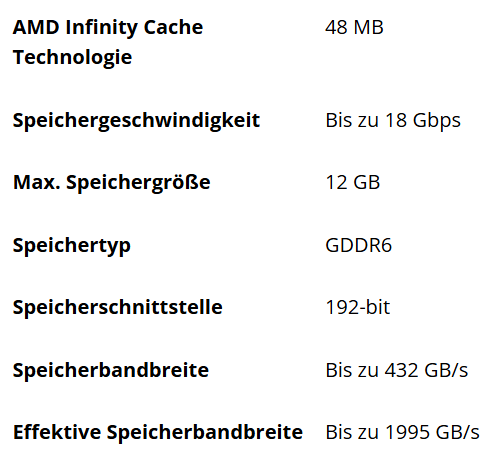497x473 pixels.
Task: Select the GDDR6 value
Action: (359, 245)
